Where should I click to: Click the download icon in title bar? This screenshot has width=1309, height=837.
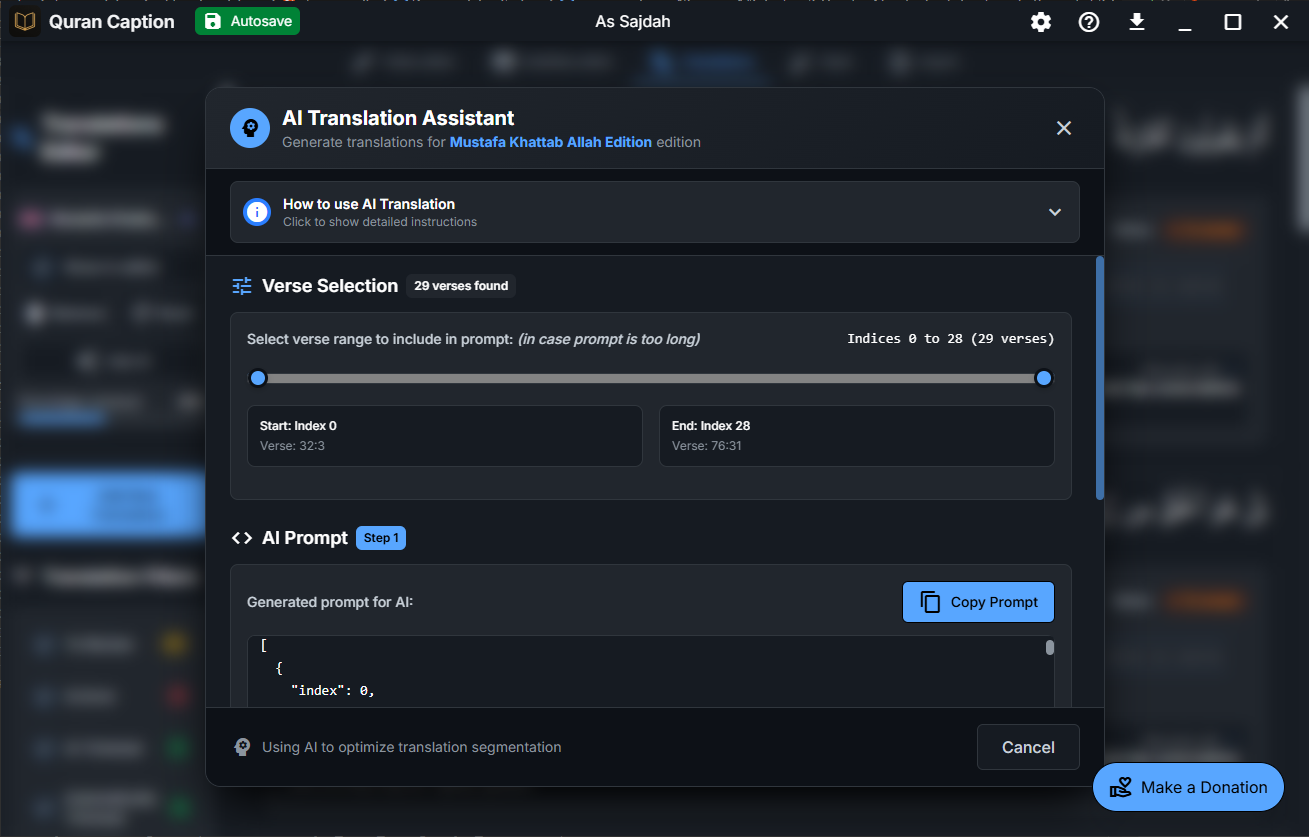pos(1137,22)
